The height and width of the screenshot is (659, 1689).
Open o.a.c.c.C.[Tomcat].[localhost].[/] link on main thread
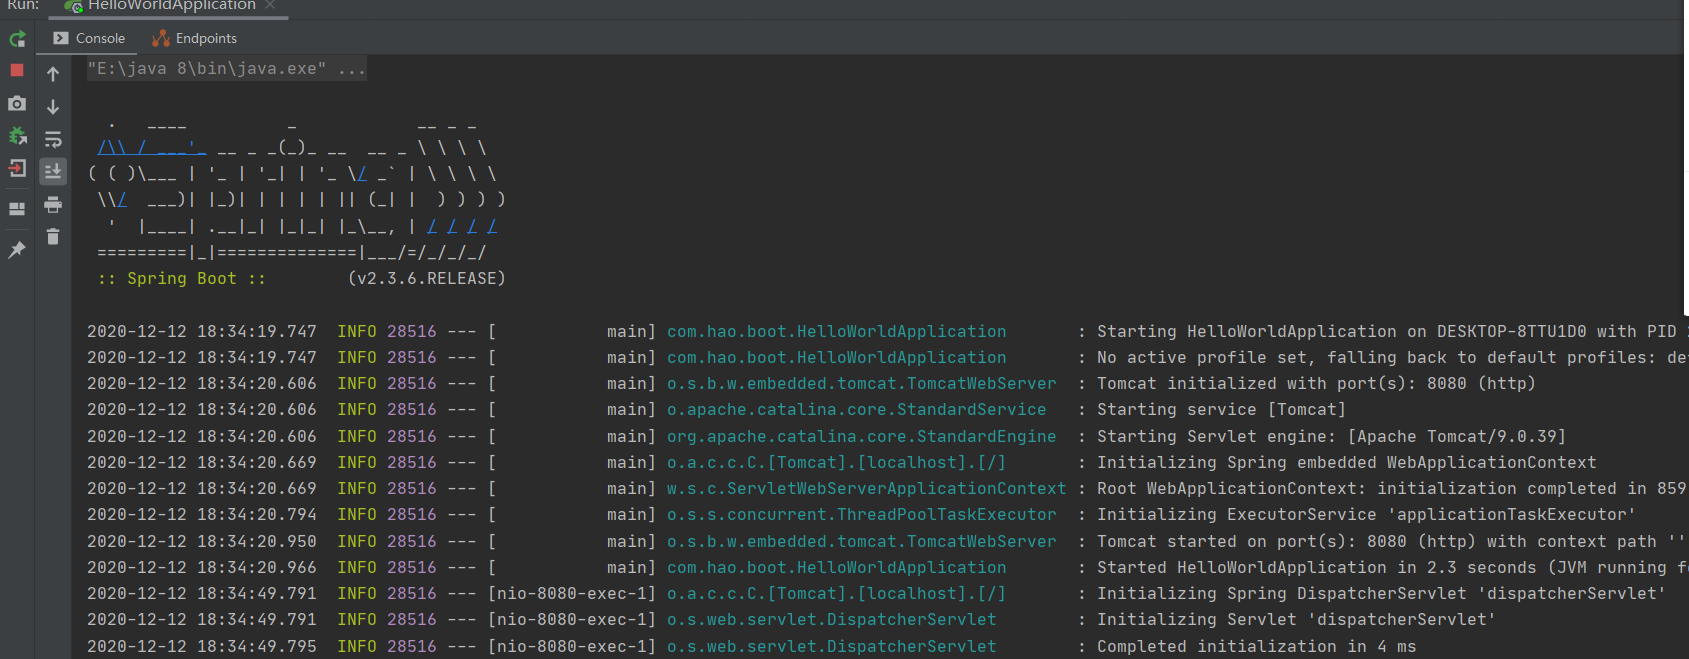pos(837,462)
